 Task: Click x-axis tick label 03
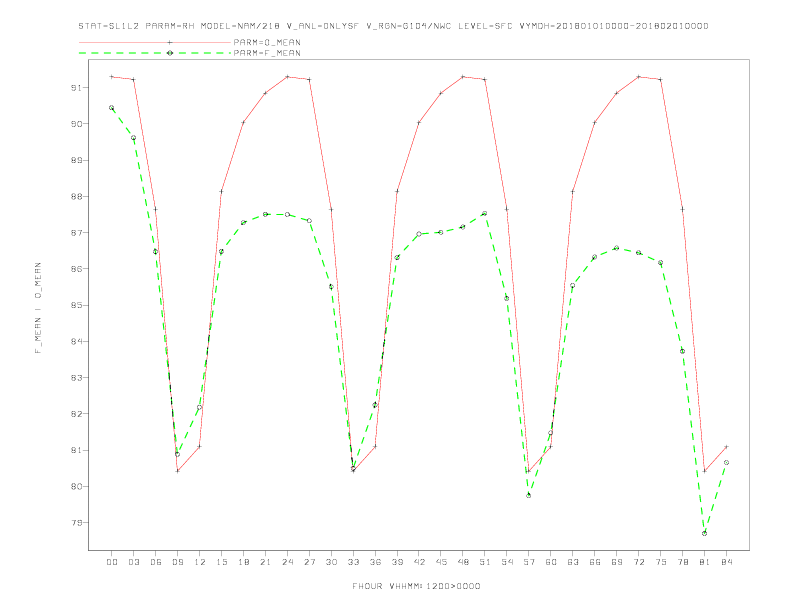[133, 562]
